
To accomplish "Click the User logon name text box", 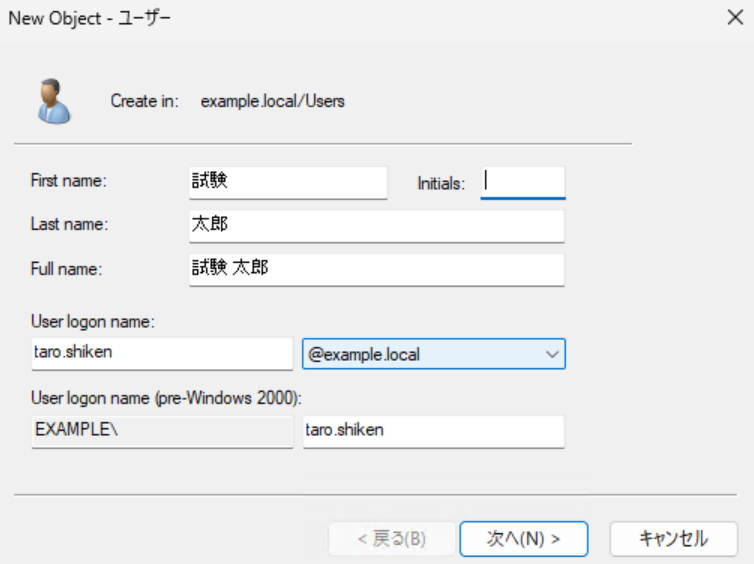I will coord(161,354).
